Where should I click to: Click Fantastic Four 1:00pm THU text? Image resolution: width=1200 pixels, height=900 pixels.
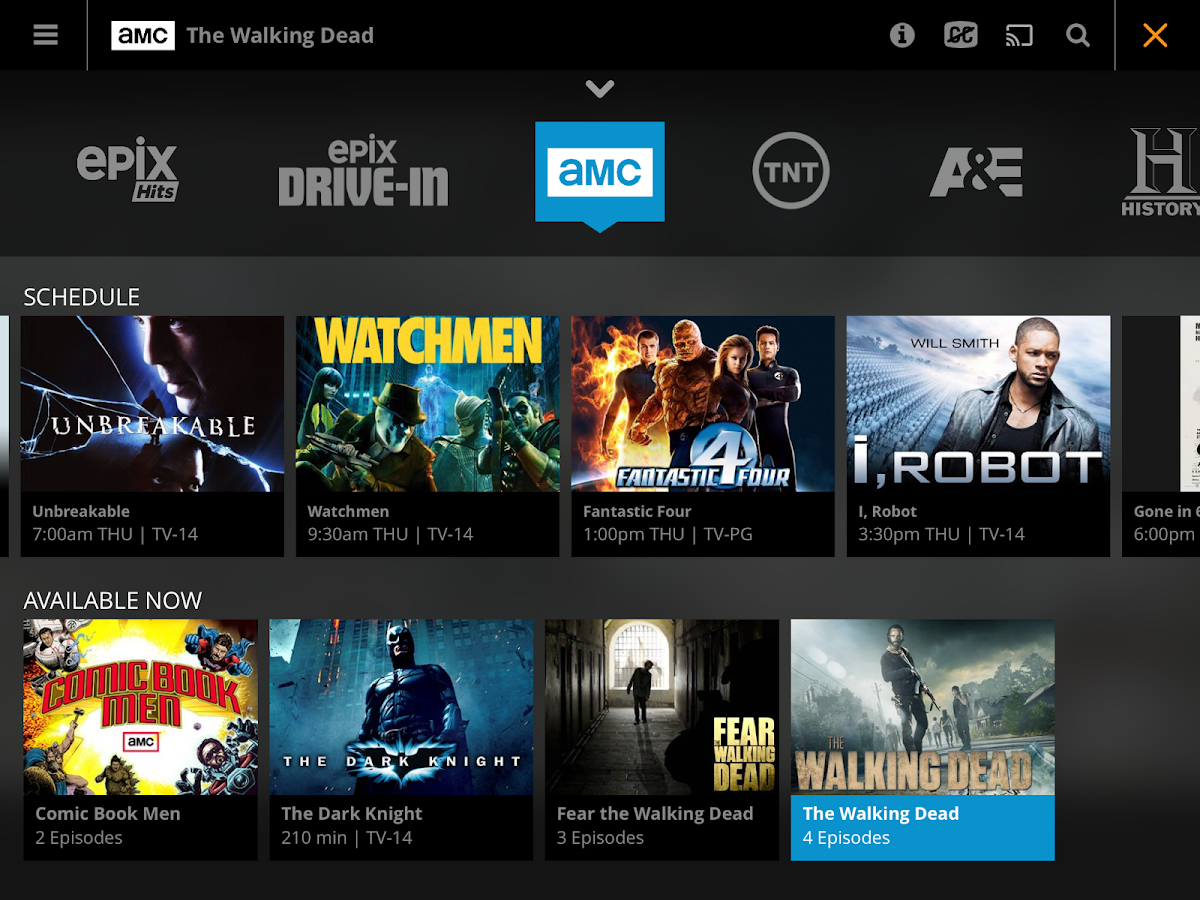tap(668, 523)
